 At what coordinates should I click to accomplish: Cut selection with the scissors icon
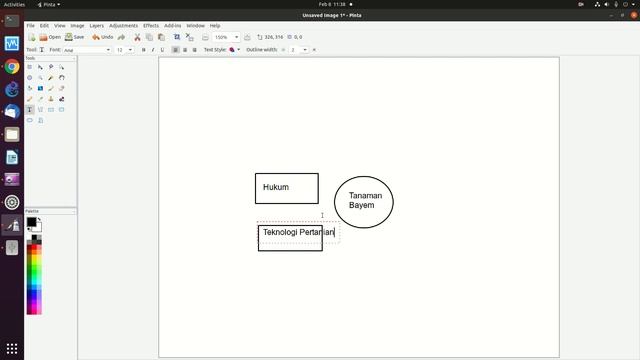pos(137,37)
